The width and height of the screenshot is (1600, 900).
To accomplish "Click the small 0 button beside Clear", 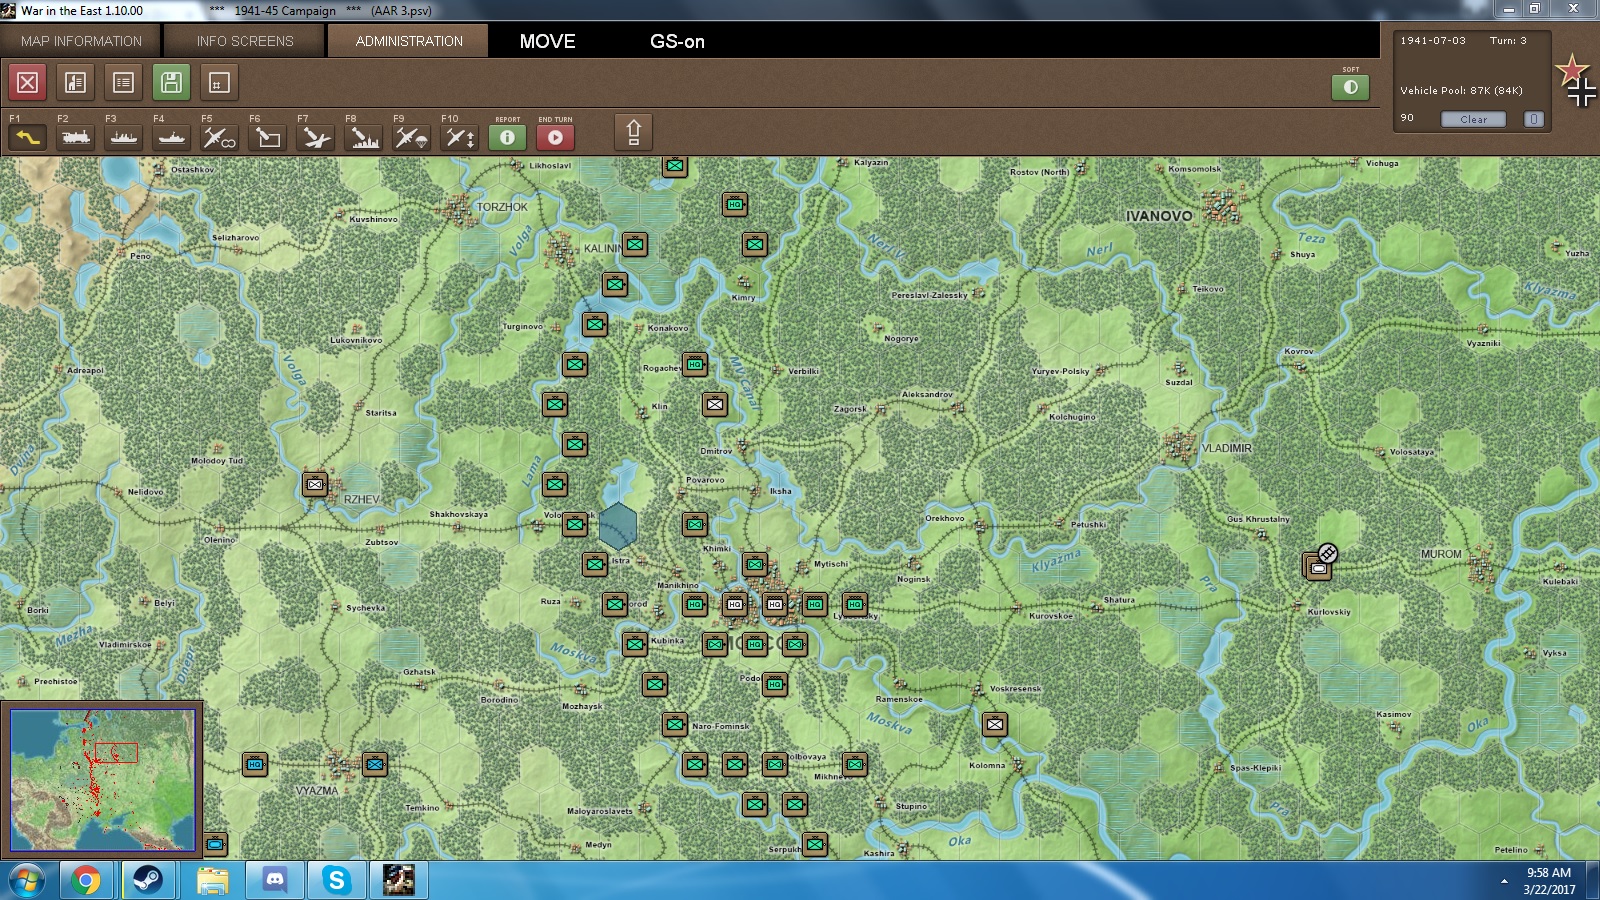I will pos(1534,119).
